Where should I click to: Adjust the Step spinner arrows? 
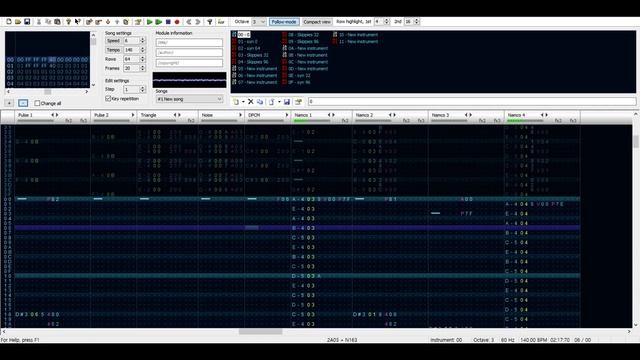[142, 89]
